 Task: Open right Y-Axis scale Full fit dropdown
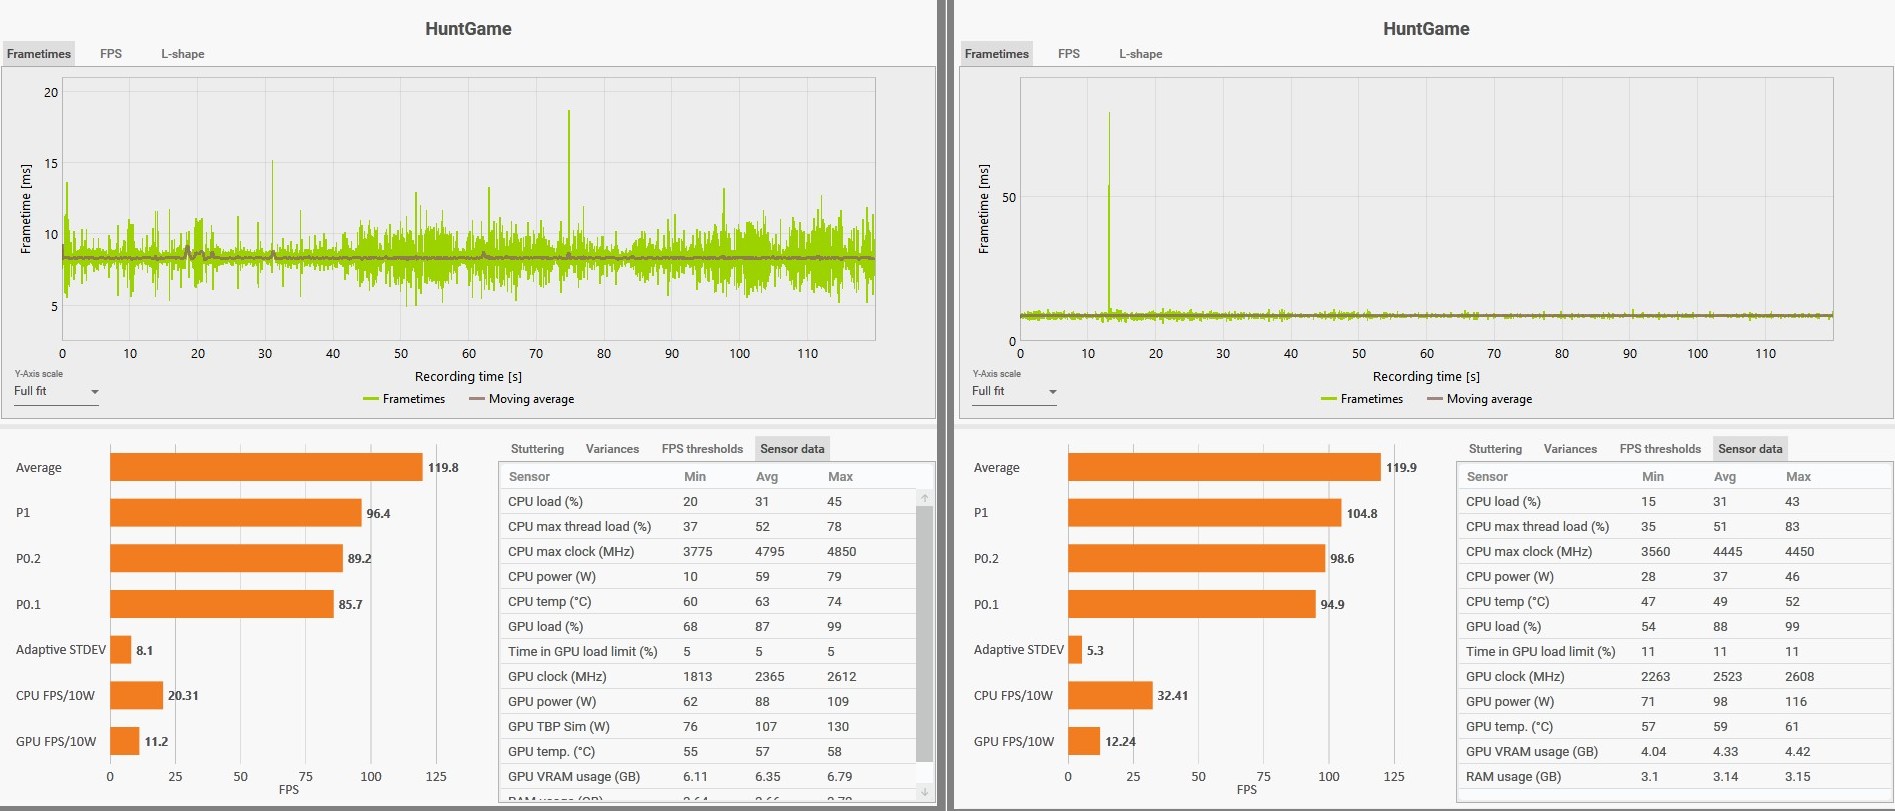[x=1015, y=391]
